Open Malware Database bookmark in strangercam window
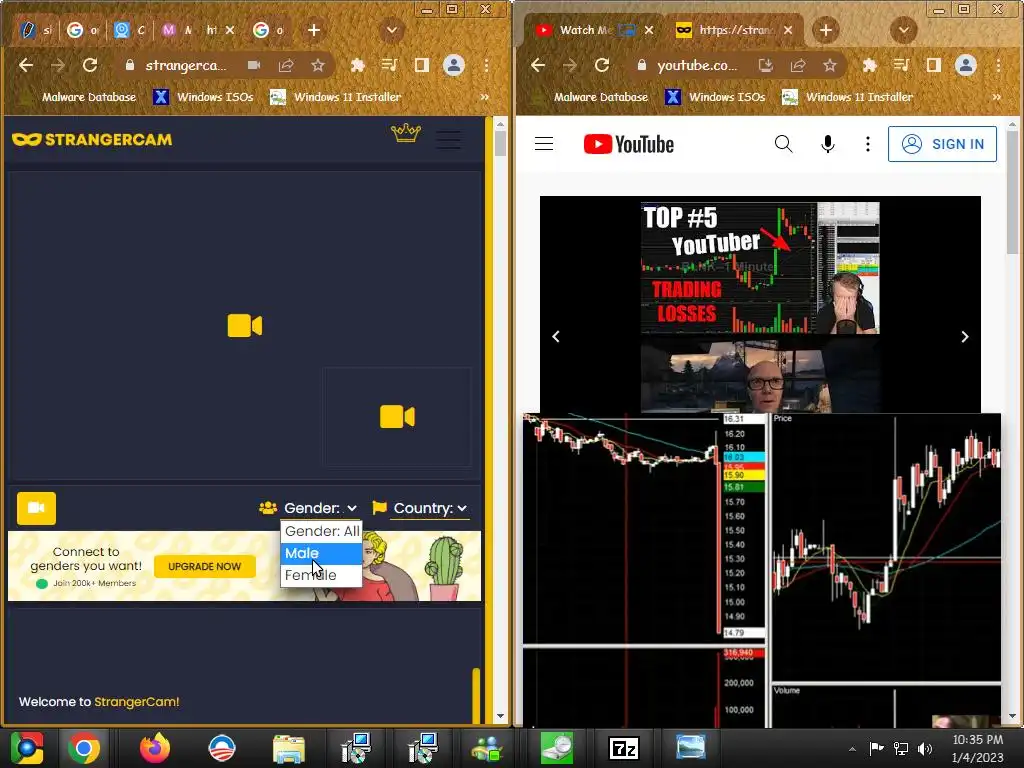This screenshot has width=1024, height=768. click(x=79, y=97)
